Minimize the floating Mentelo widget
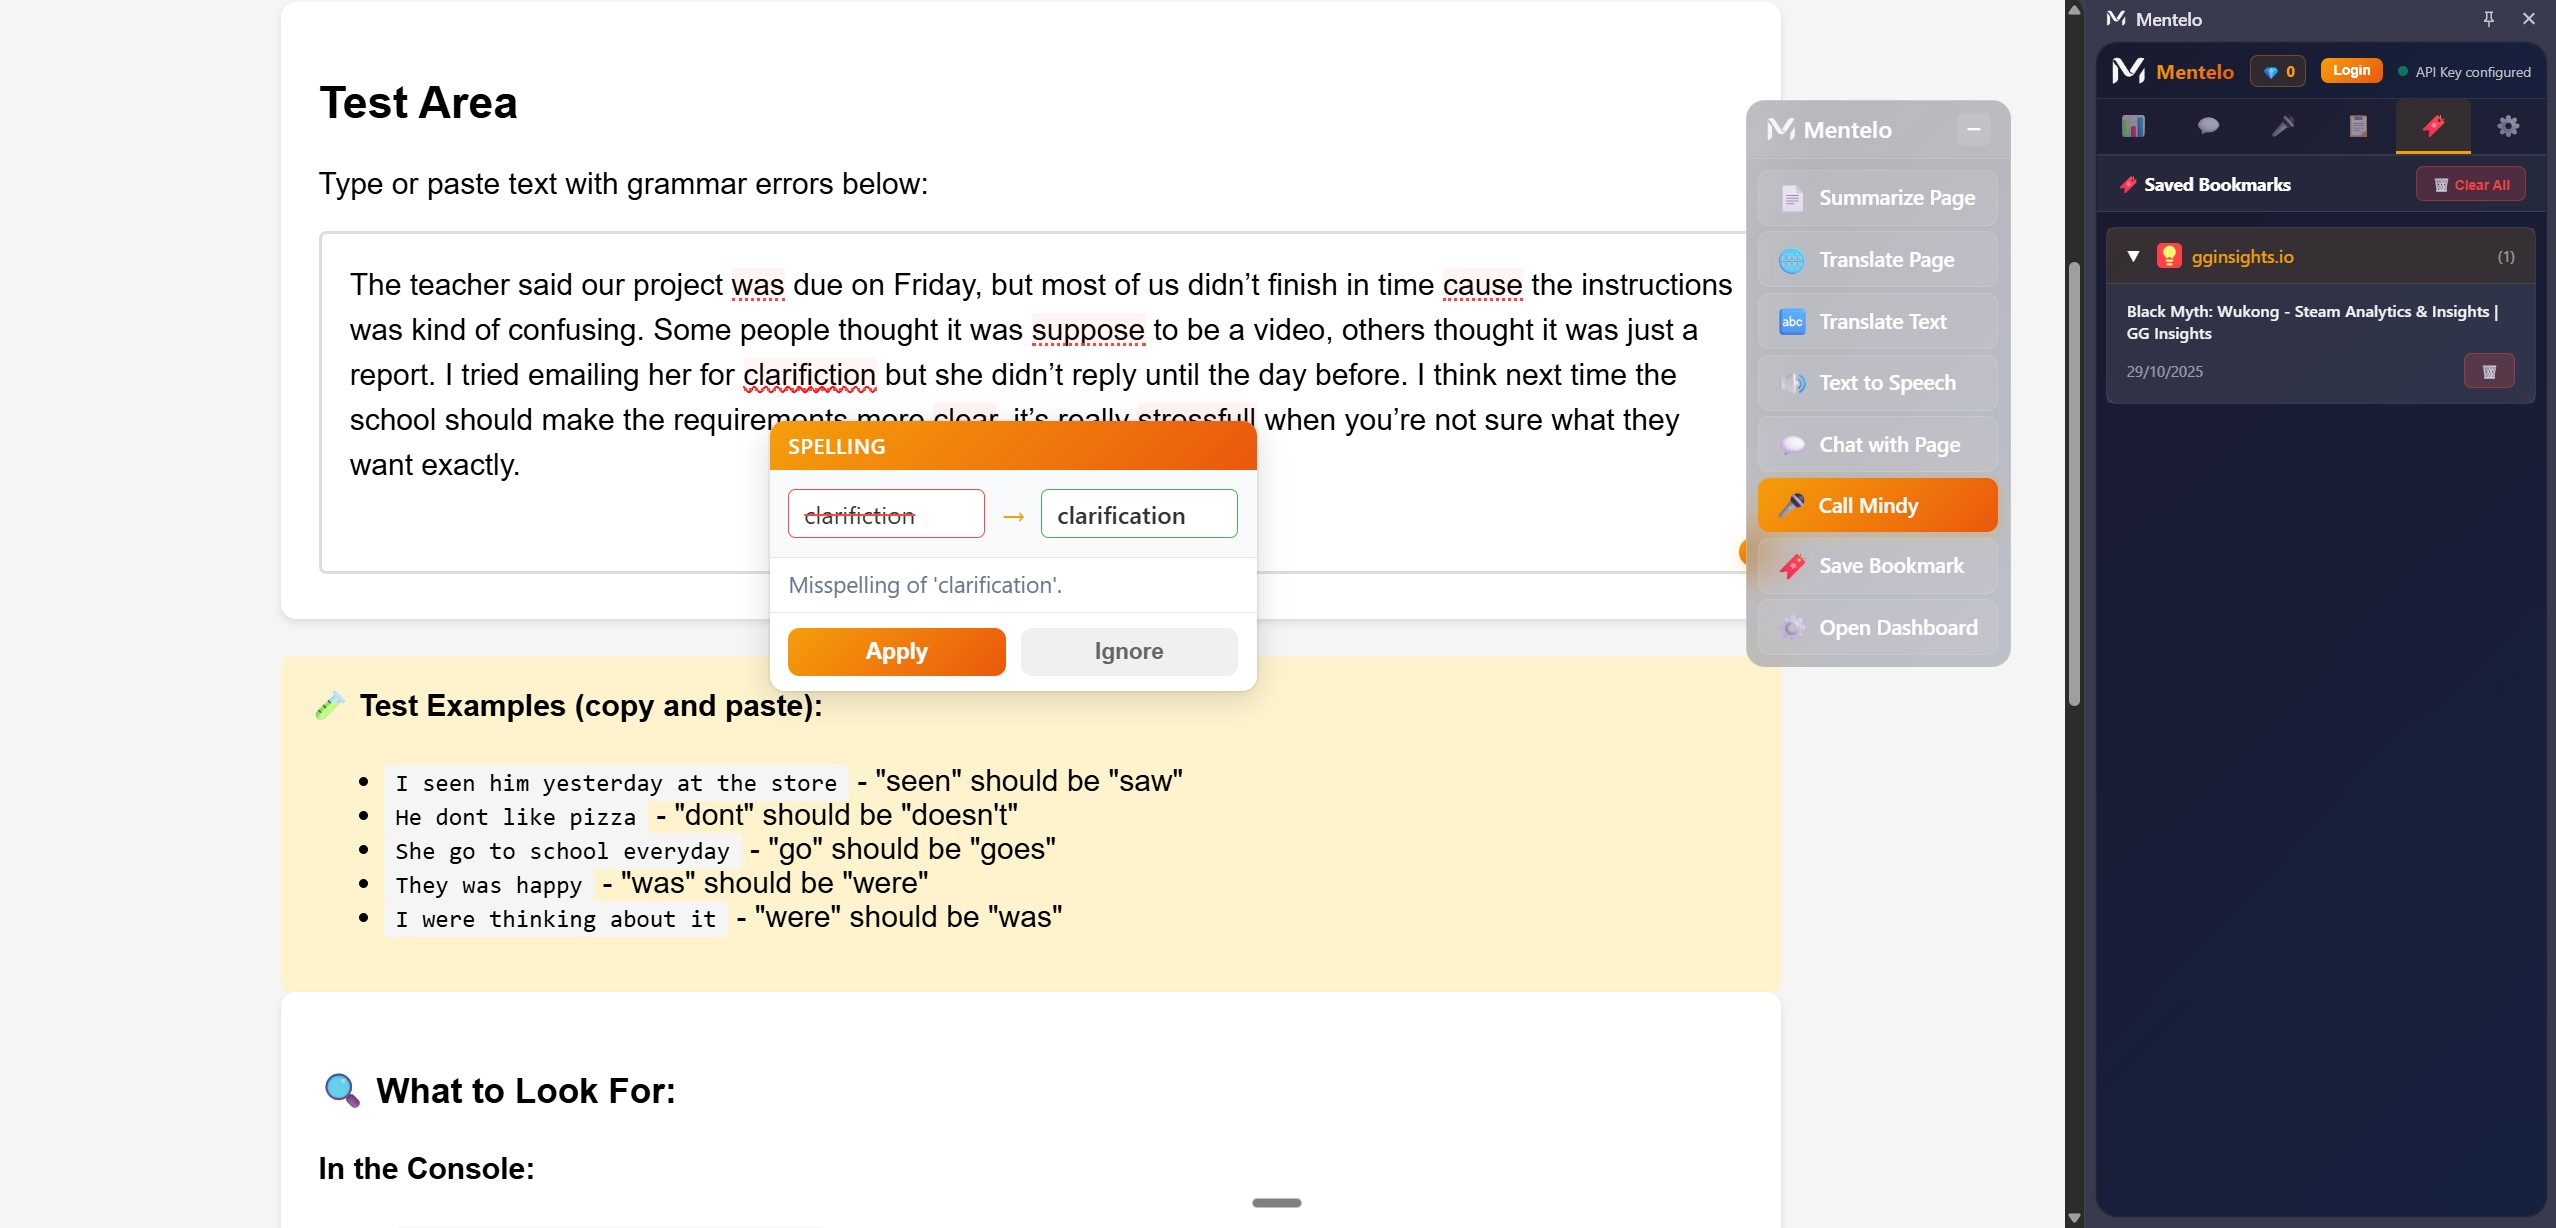Screen dimensions: 2556x1228 [1973, 129]
